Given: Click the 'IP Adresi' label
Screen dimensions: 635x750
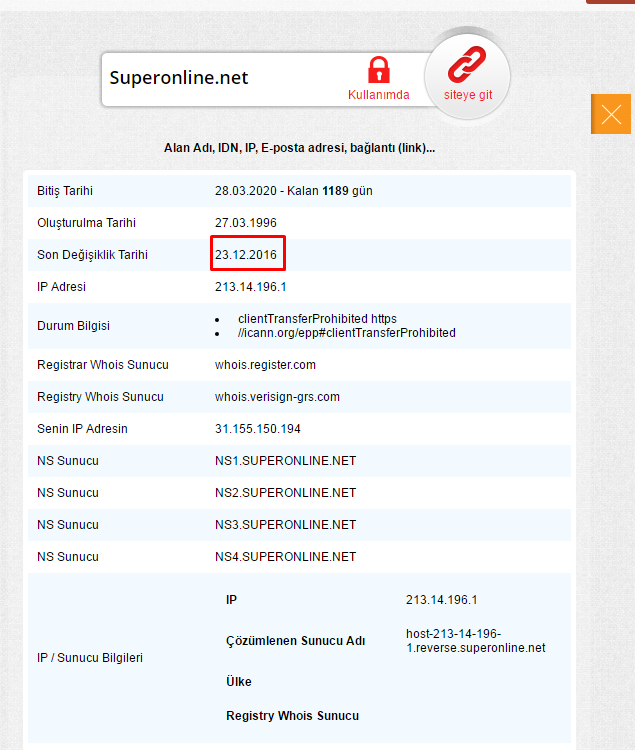Looking at the screenshot, I should pos(62,287).
